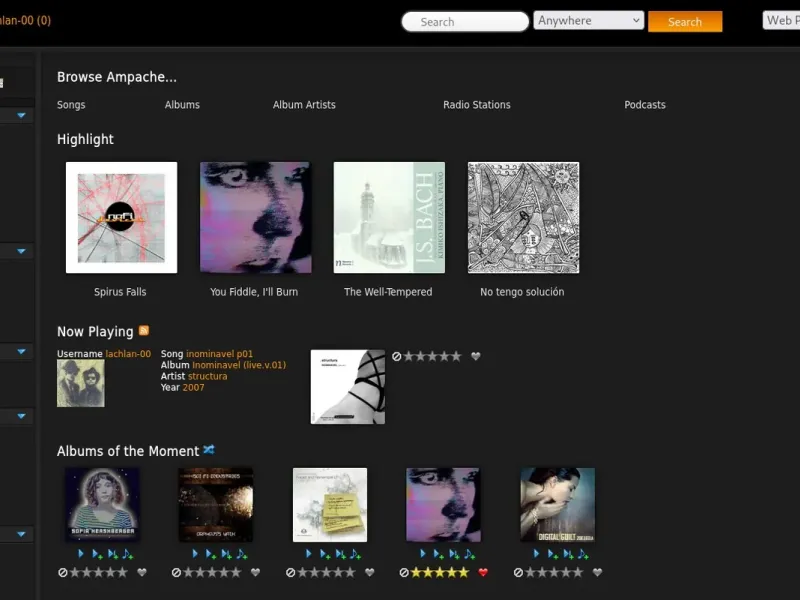Open song link inominavel p01

219,354
